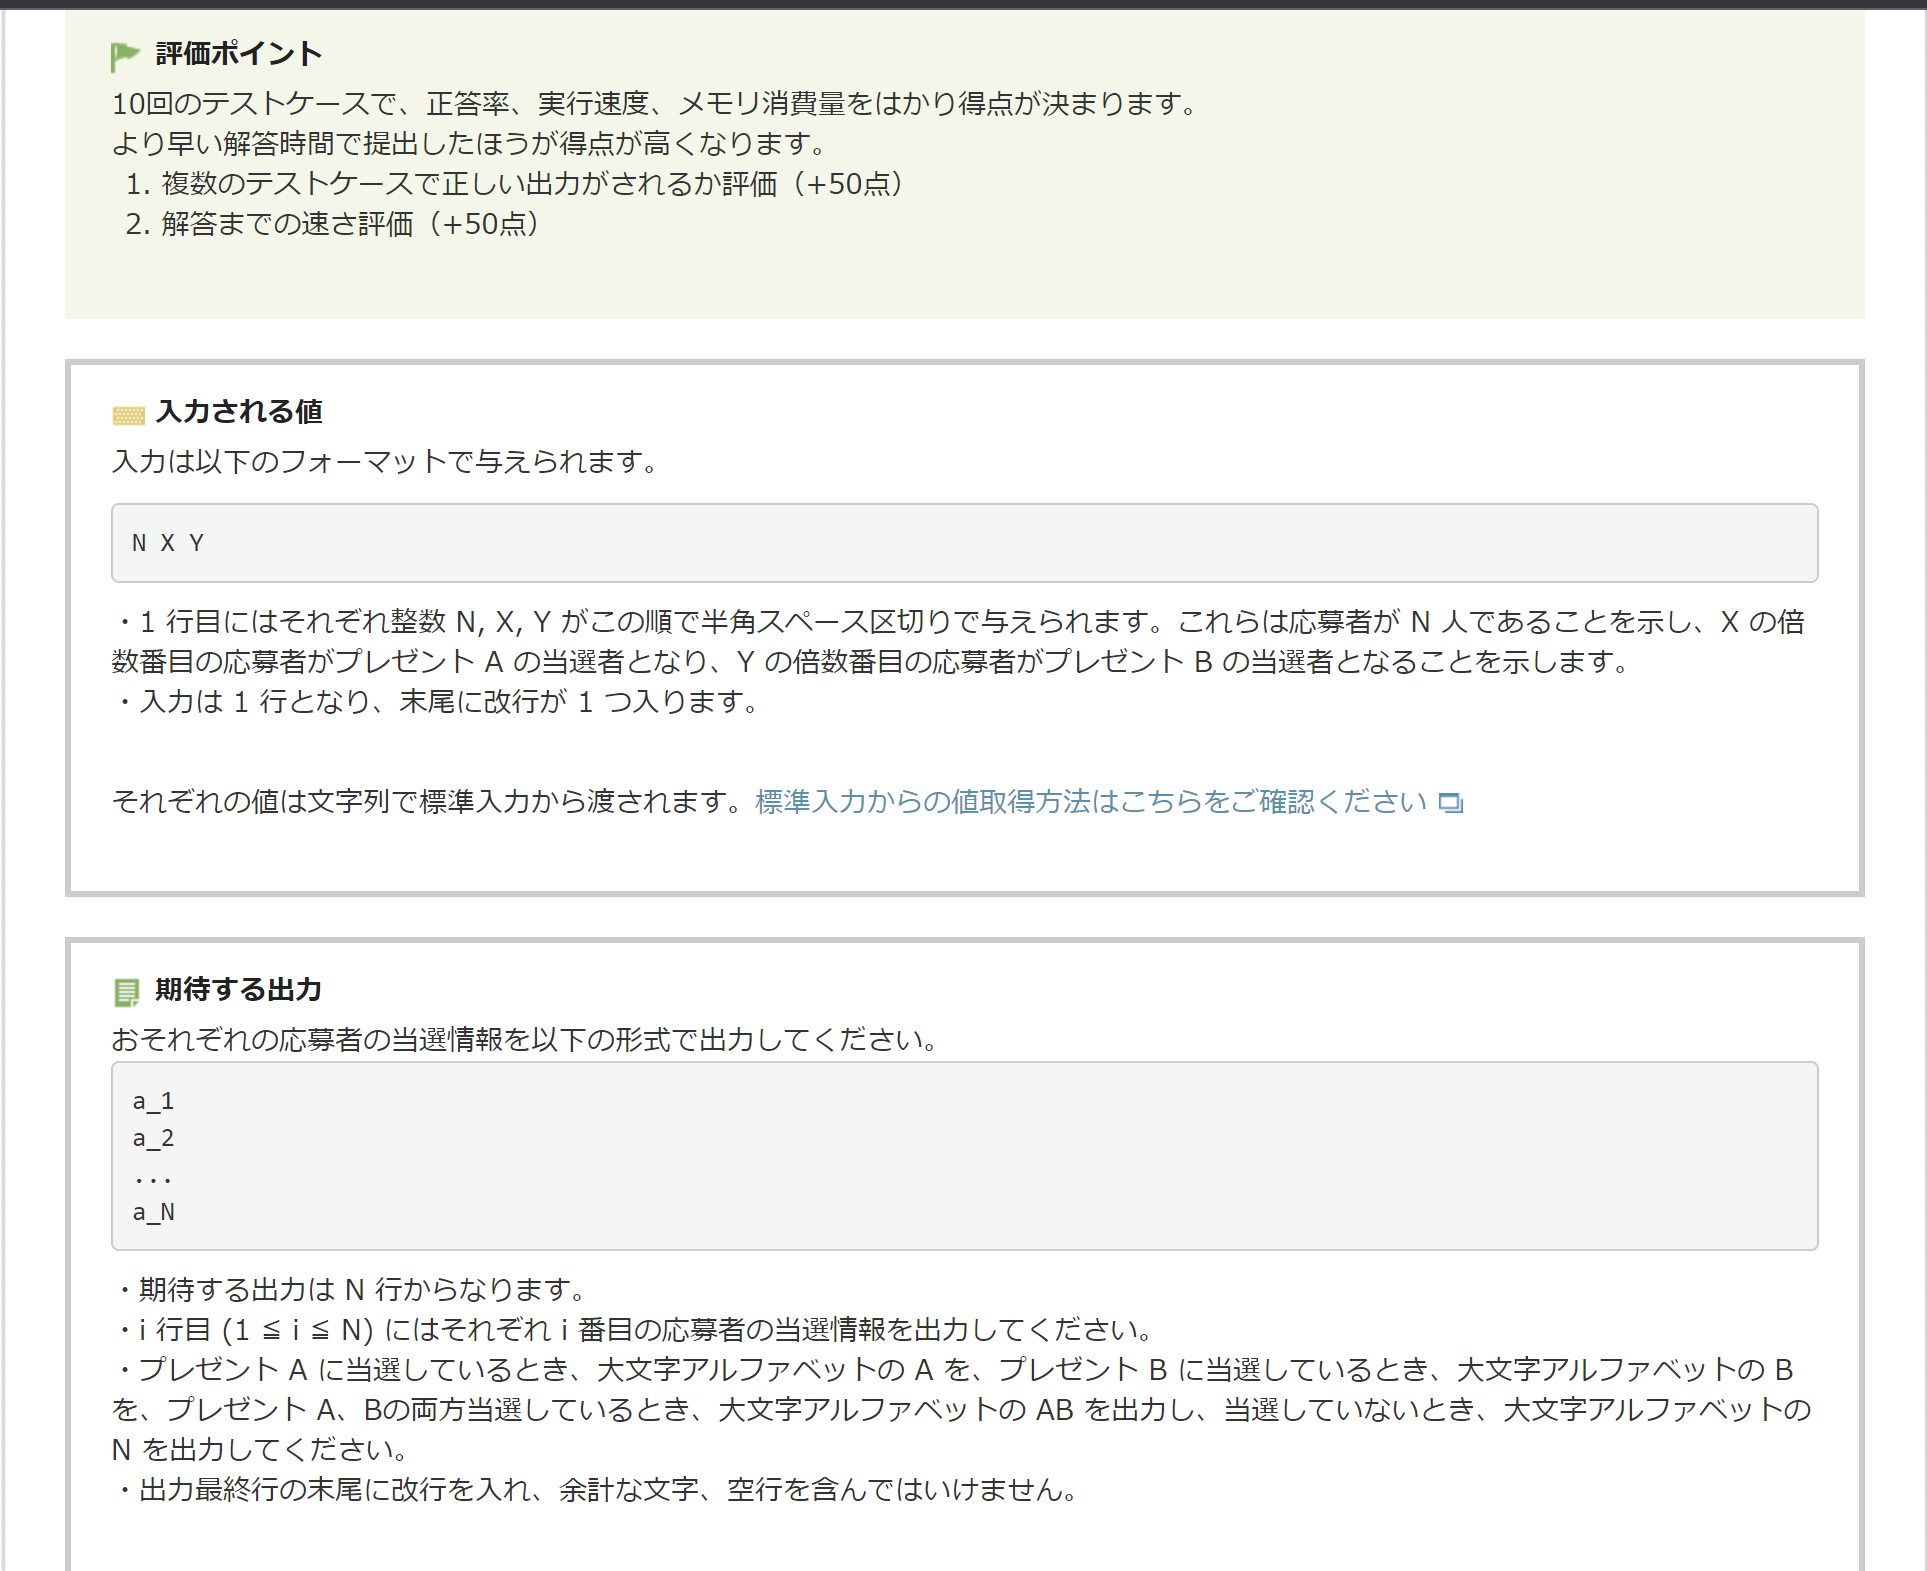Click the yellow keyboard icon beside 入力される値
This screenshot has height=1571, width=1927.
[128, 415]
